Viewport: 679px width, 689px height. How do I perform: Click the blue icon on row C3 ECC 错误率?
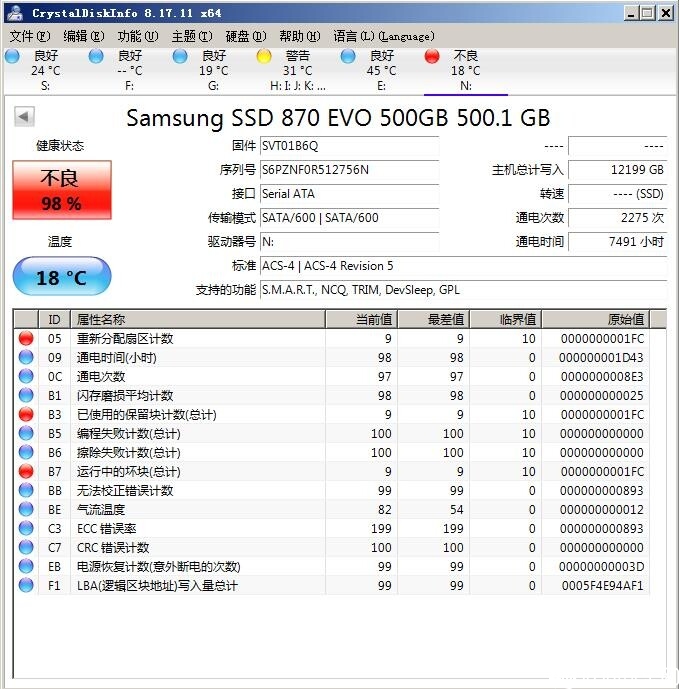[x=26, y=528]
